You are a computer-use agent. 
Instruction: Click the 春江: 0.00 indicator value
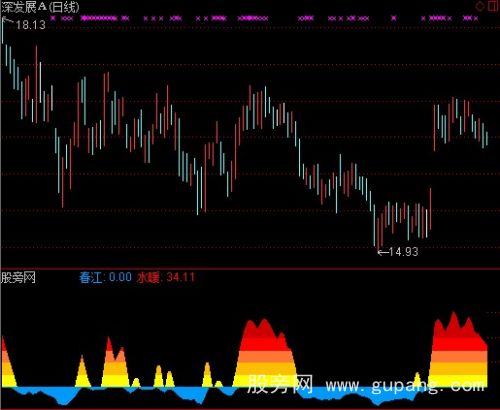pyautogui.click(x=105, y=277)
